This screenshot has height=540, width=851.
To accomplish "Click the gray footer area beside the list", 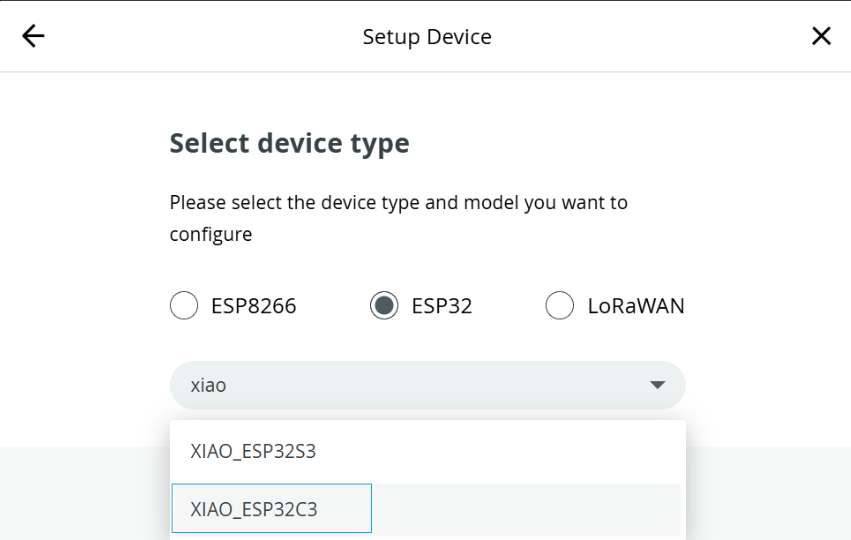I will [769, 493].
